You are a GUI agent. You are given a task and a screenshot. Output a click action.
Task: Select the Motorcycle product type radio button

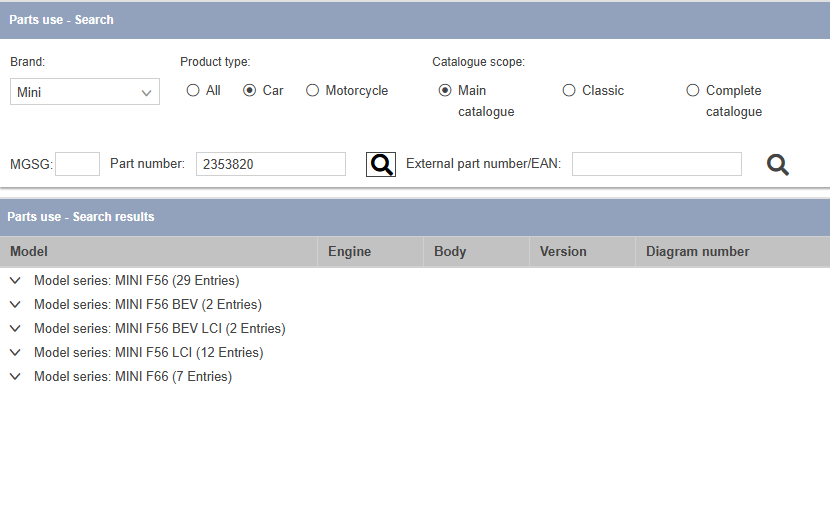[312, 90]
